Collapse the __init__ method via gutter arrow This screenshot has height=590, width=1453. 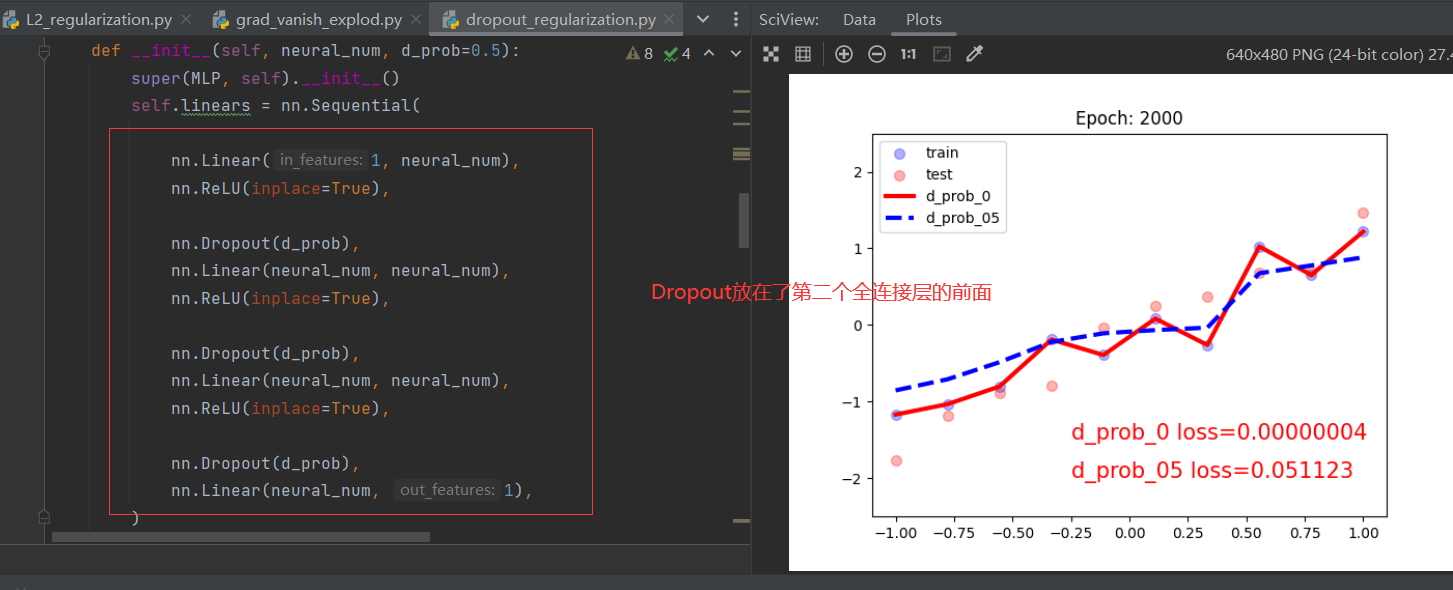tap(42, 49)
